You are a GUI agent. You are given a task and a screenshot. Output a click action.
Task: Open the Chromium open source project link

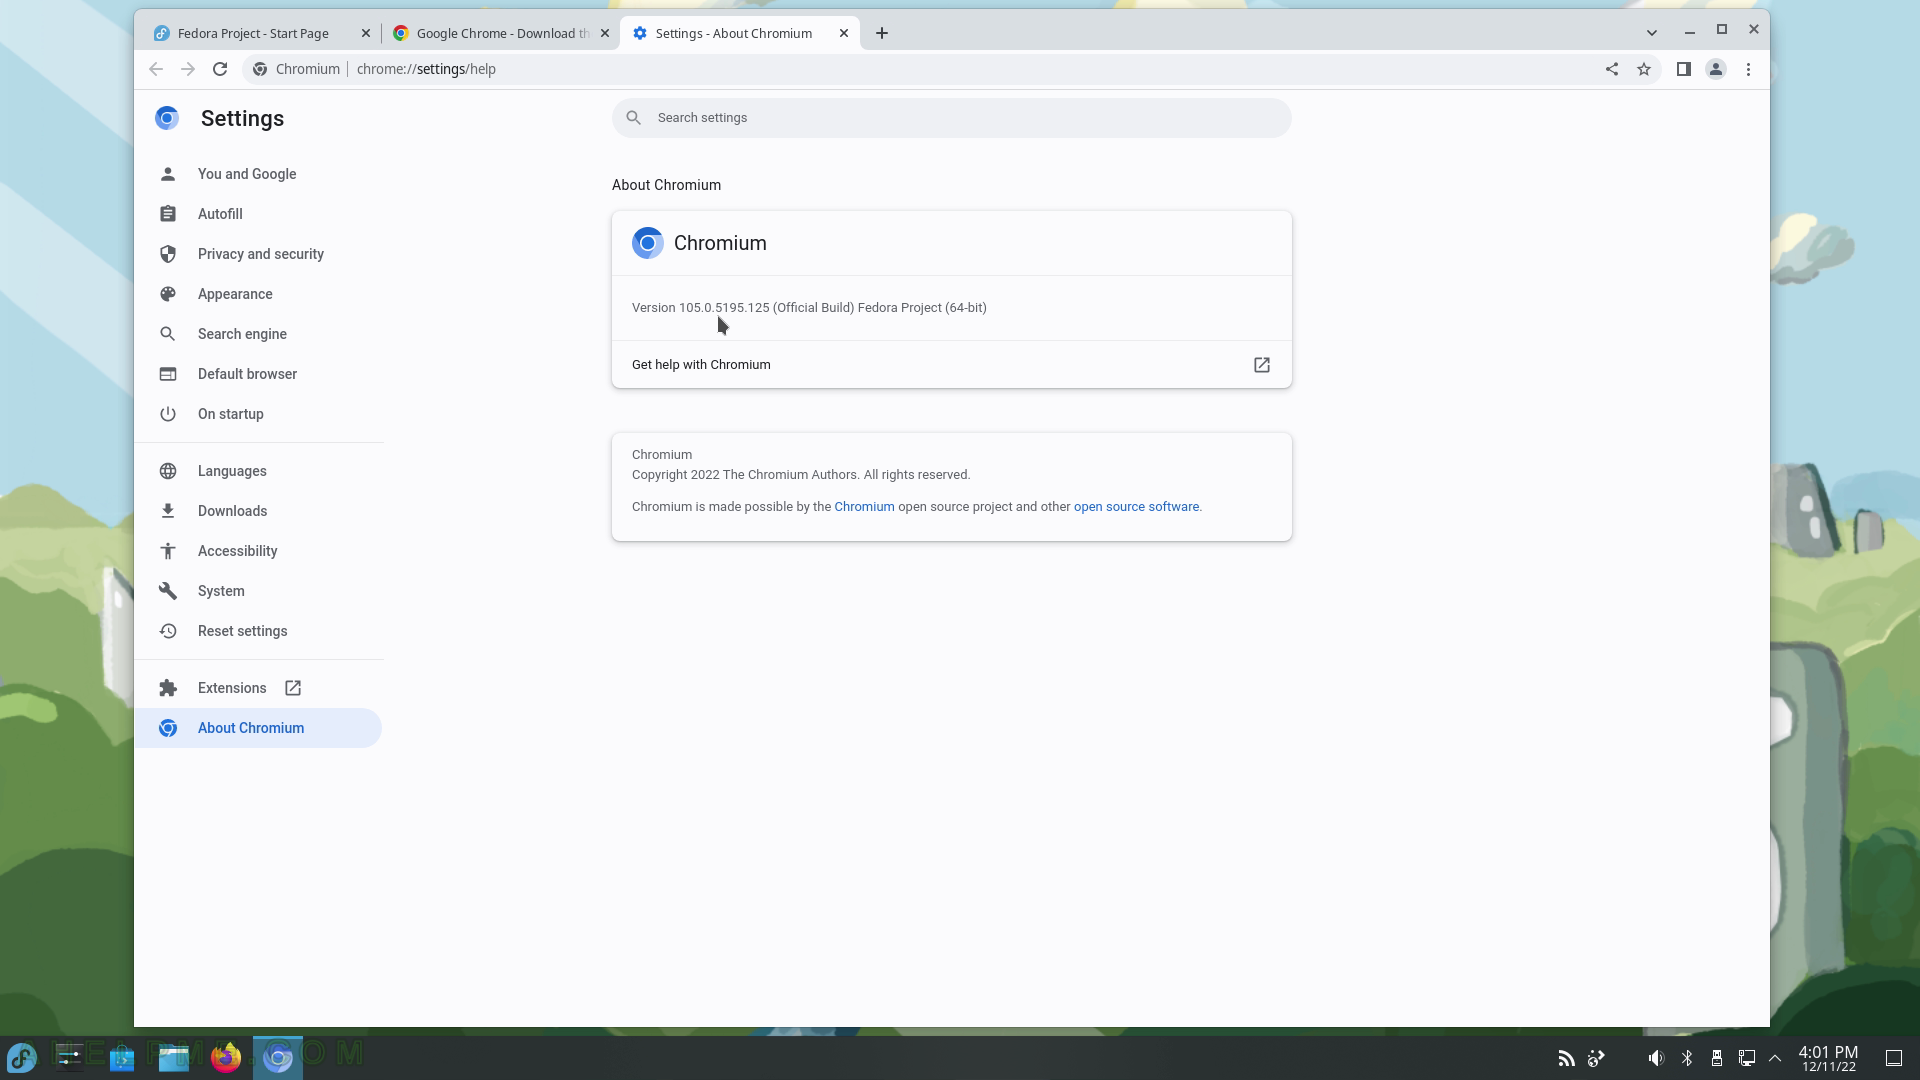pos(864,507)
